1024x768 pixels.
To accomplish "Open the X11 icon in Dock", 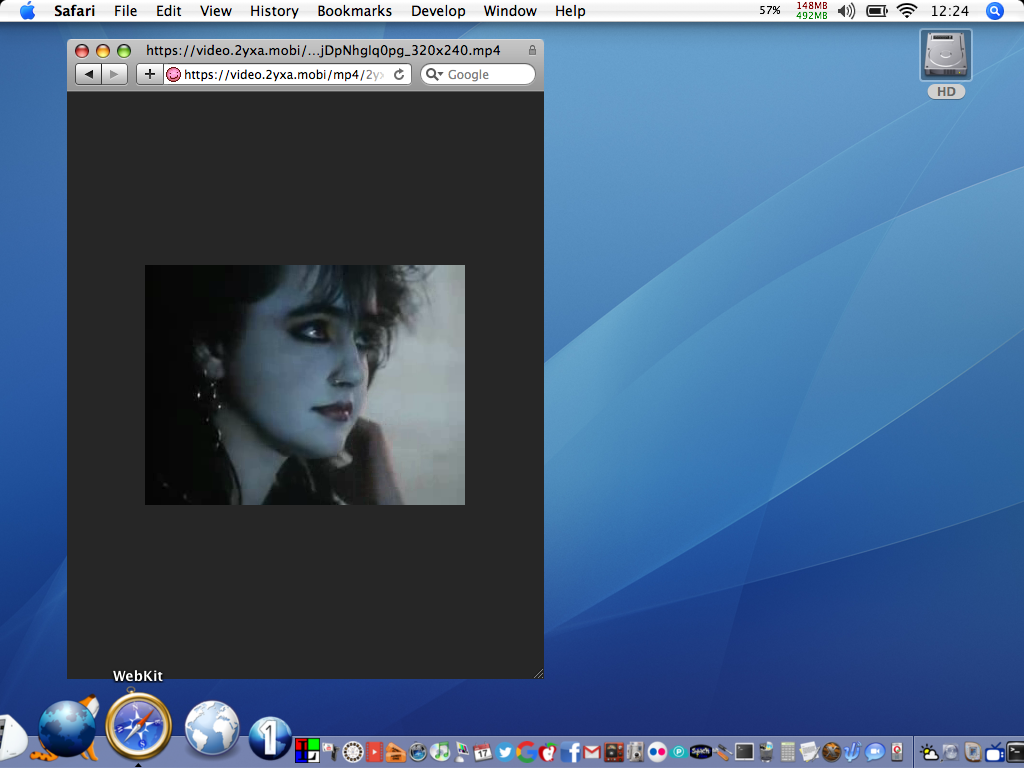I will click(831, 752).
